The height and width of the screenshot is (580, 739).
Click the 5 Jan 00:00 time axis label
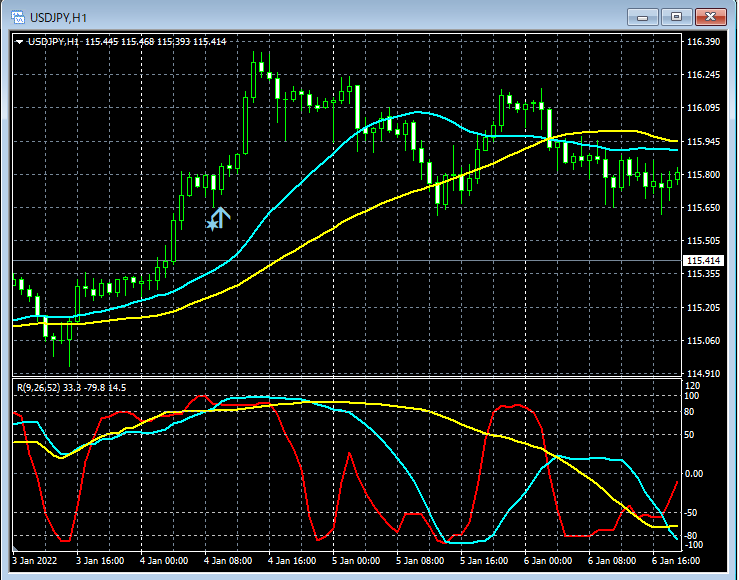(356, 561)
